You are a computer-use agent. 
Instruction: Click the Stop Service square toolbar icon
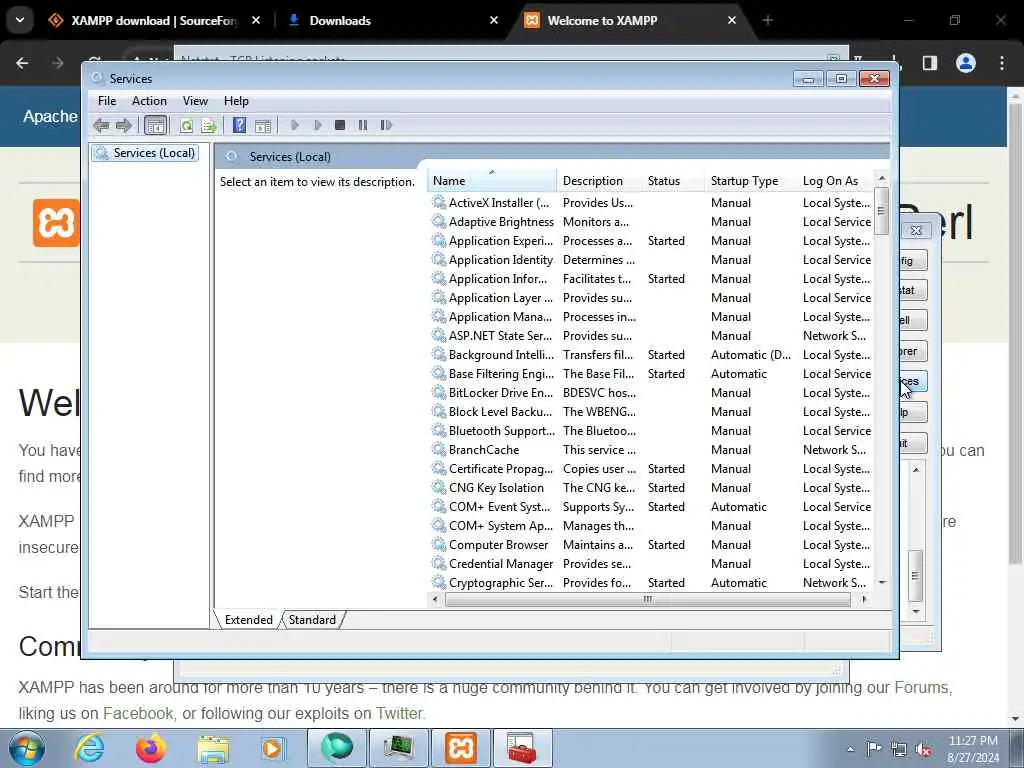[340, 125]
